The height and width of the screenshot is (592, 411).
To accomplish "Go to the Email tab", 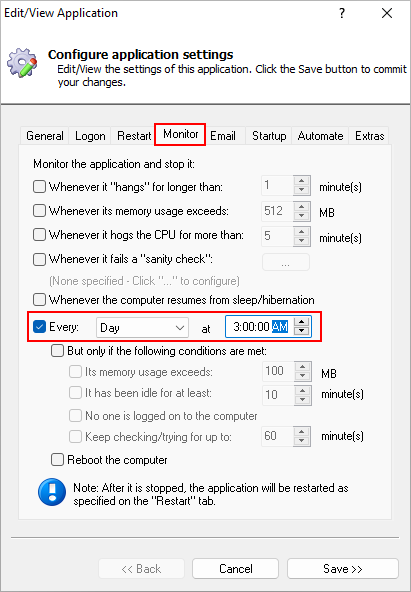I will coord(223,136).
